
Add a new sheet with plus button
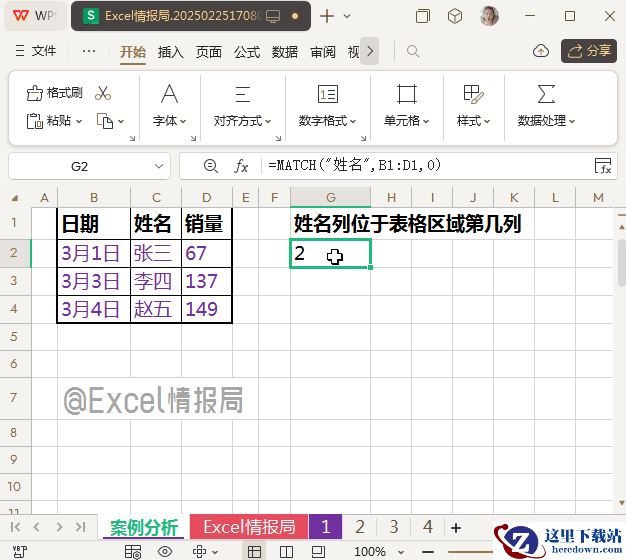coord(456,528)
